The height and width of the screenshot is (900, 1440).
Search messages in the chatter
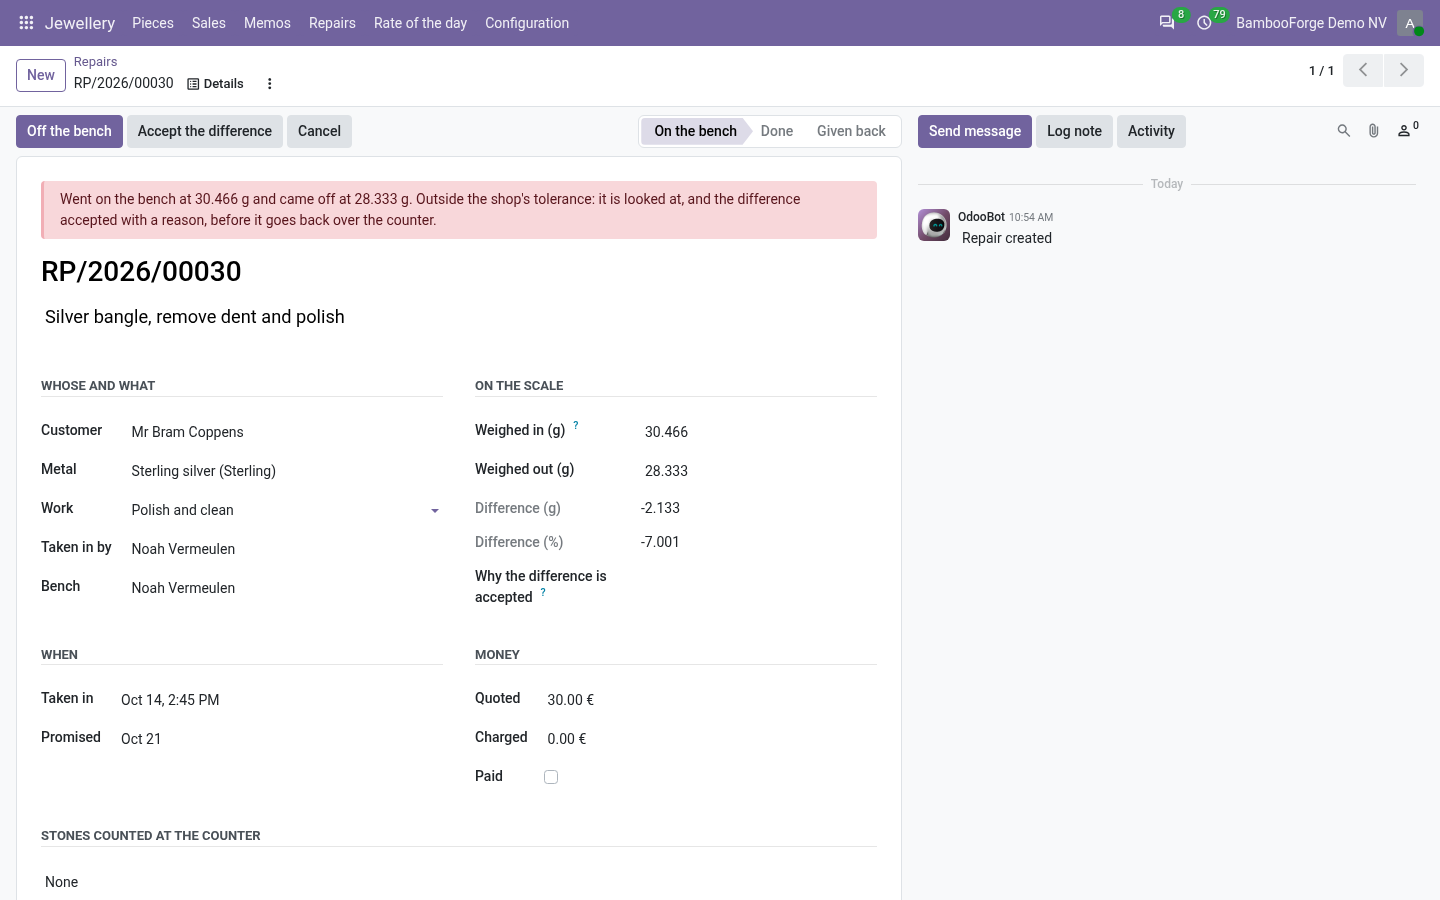pyautogui.click(x=1344, y=131)
